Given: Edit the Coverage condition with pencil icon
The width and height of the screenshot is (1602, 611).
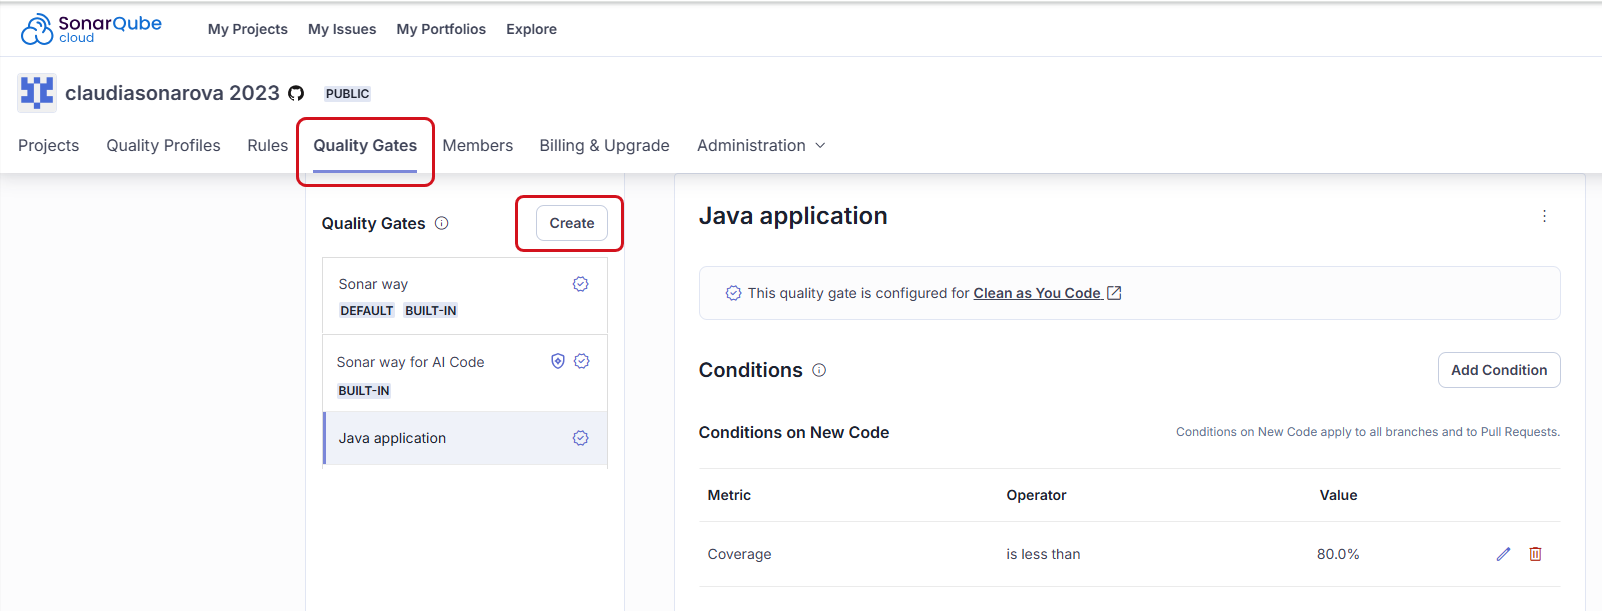Looking at the screenshot, I should (1503, 554).
